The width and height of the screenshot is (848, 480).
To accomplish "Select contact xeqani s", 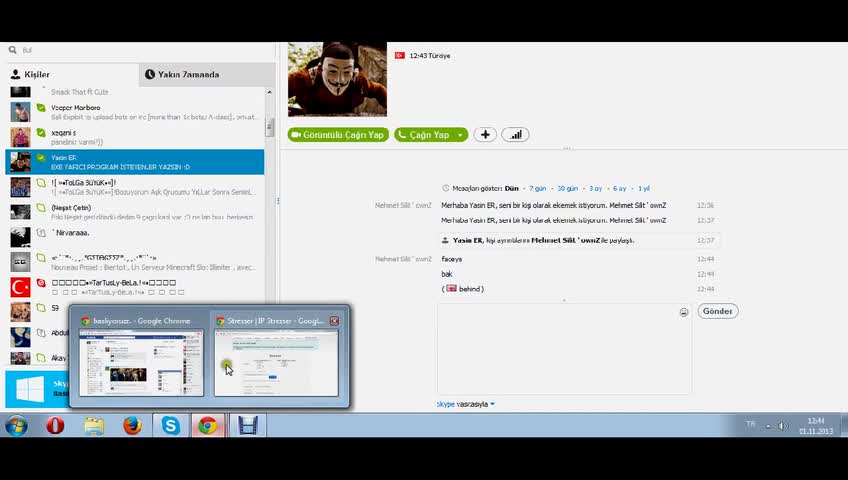I will (135, 137).
